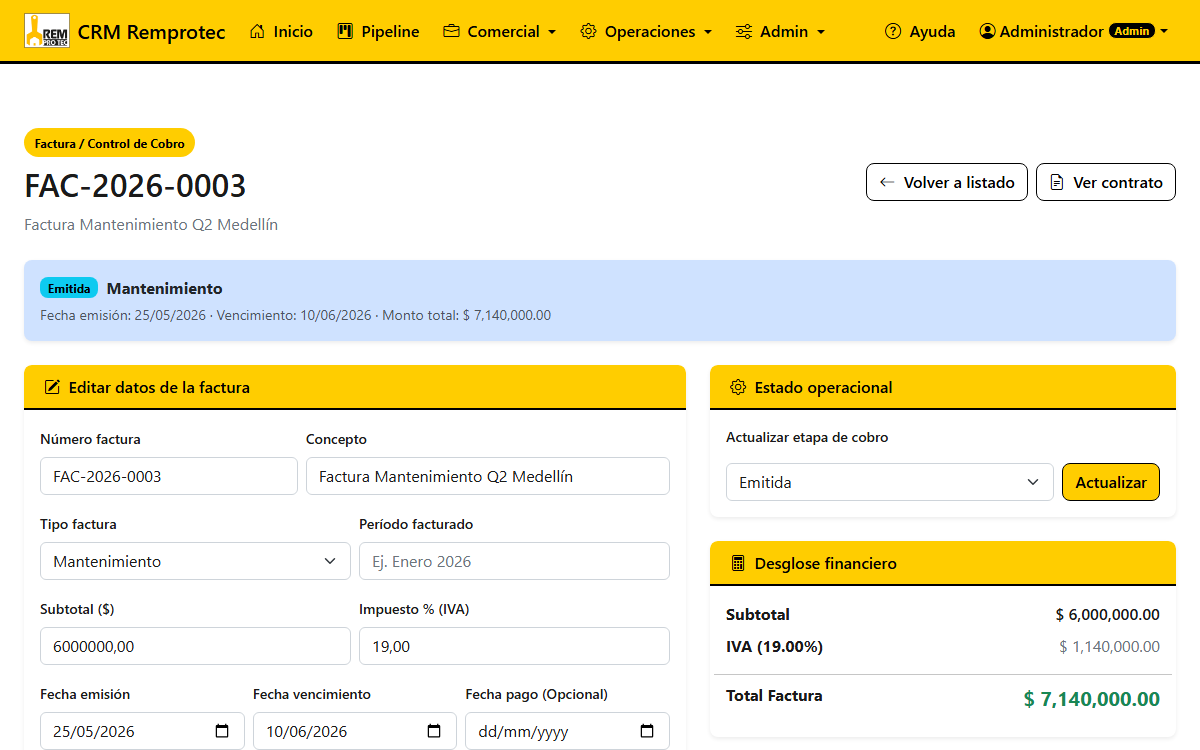This screenshot has height=750, width=1200.
Task: Click the Total Factura amount $ 7,140,000.00
Action: click(x=1092, y=699)
